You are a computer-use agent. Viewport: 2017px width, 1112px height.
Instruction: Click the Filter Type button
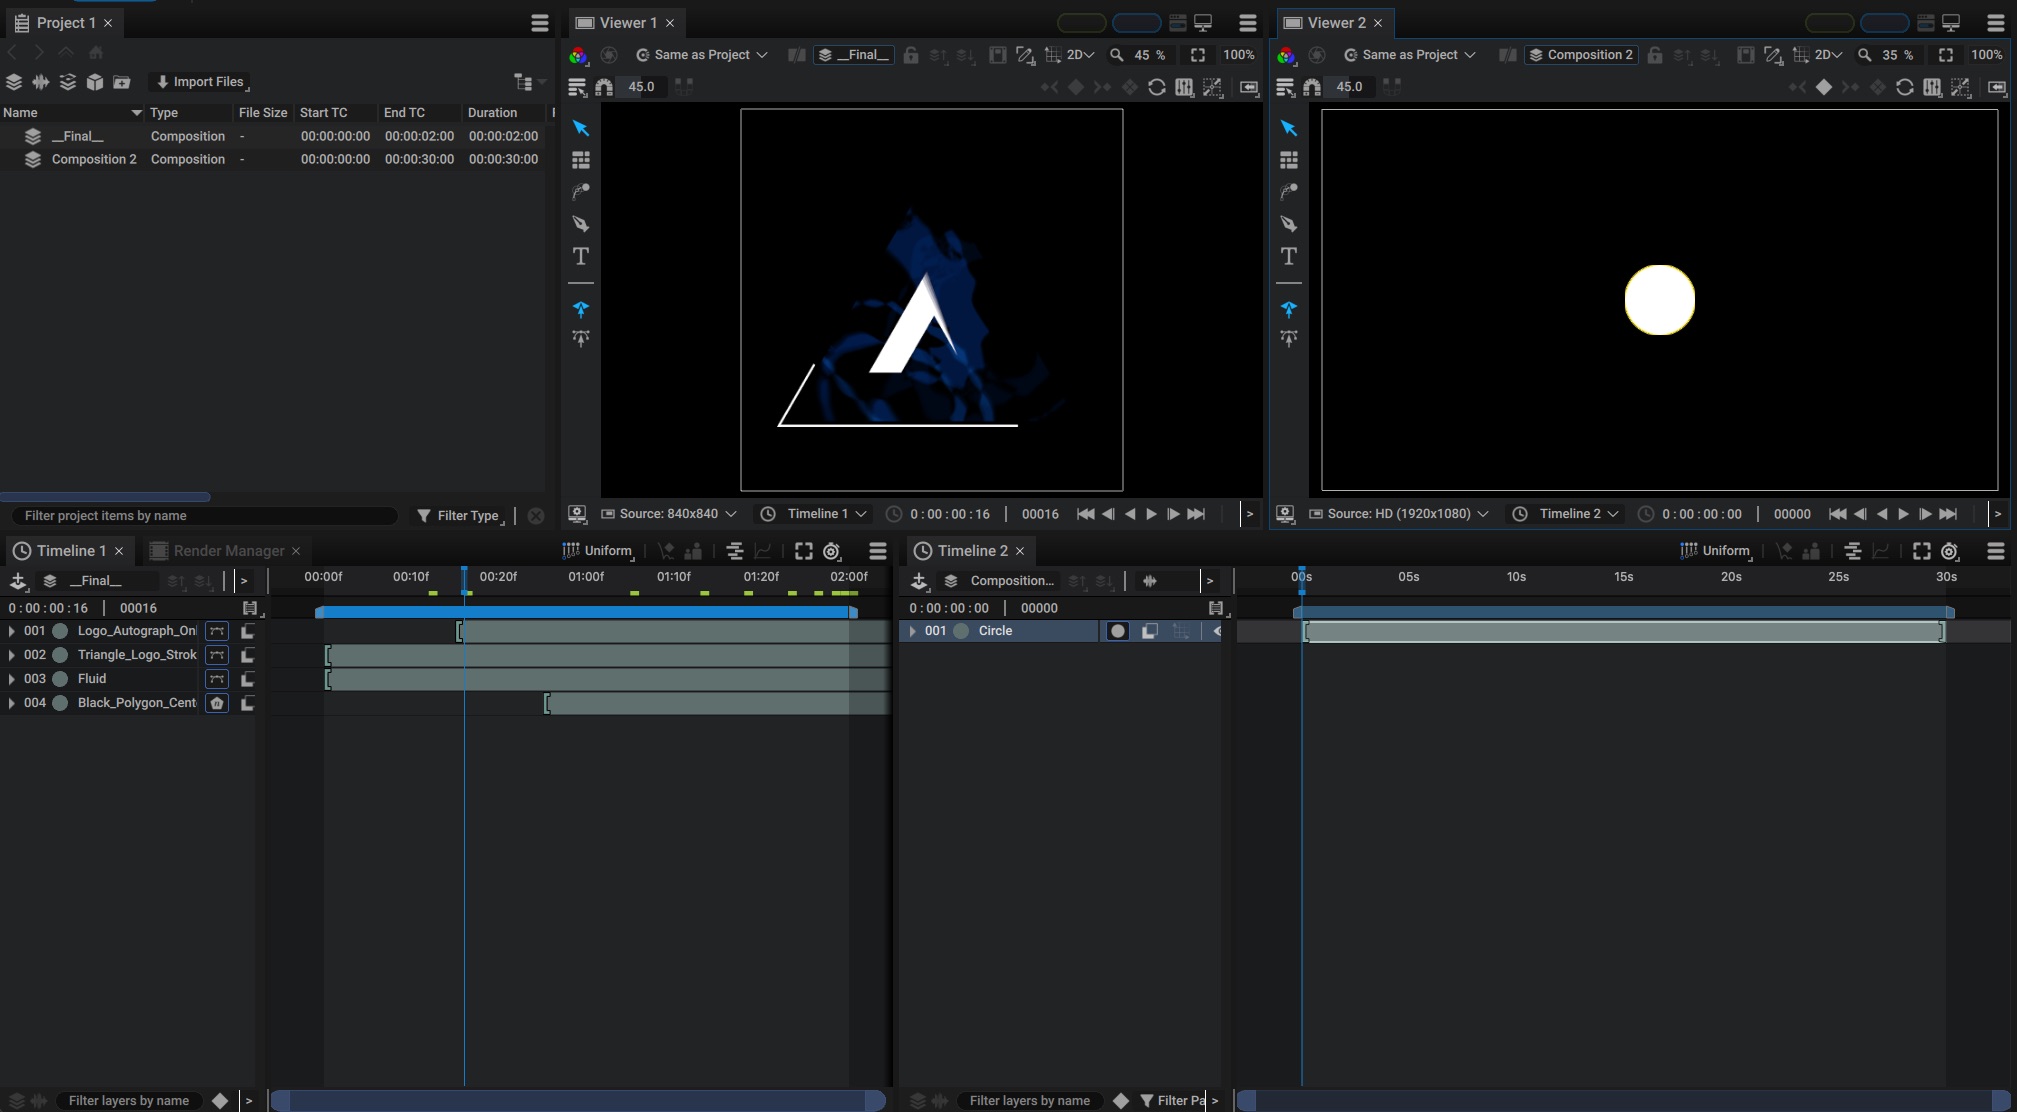click(x=458, y=516)
